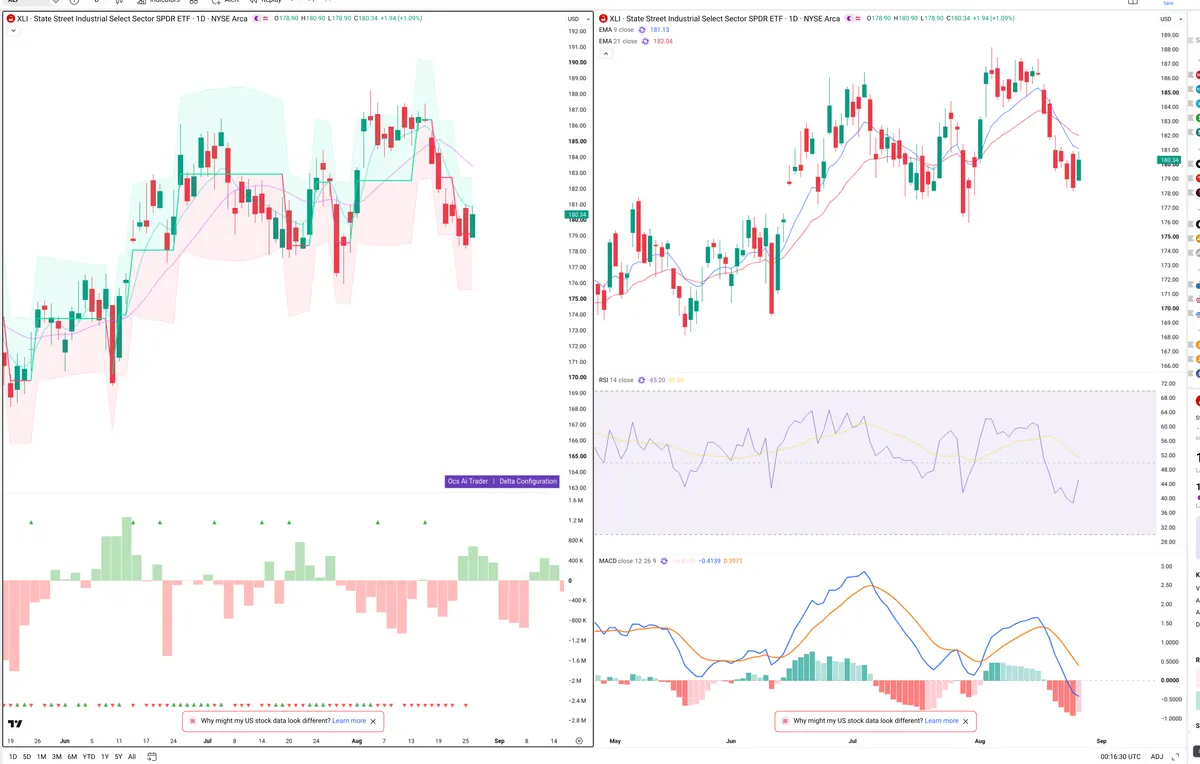Screen dimensions: 1200x764
Task: Select the 1Y date range
Action: [105, 757]
